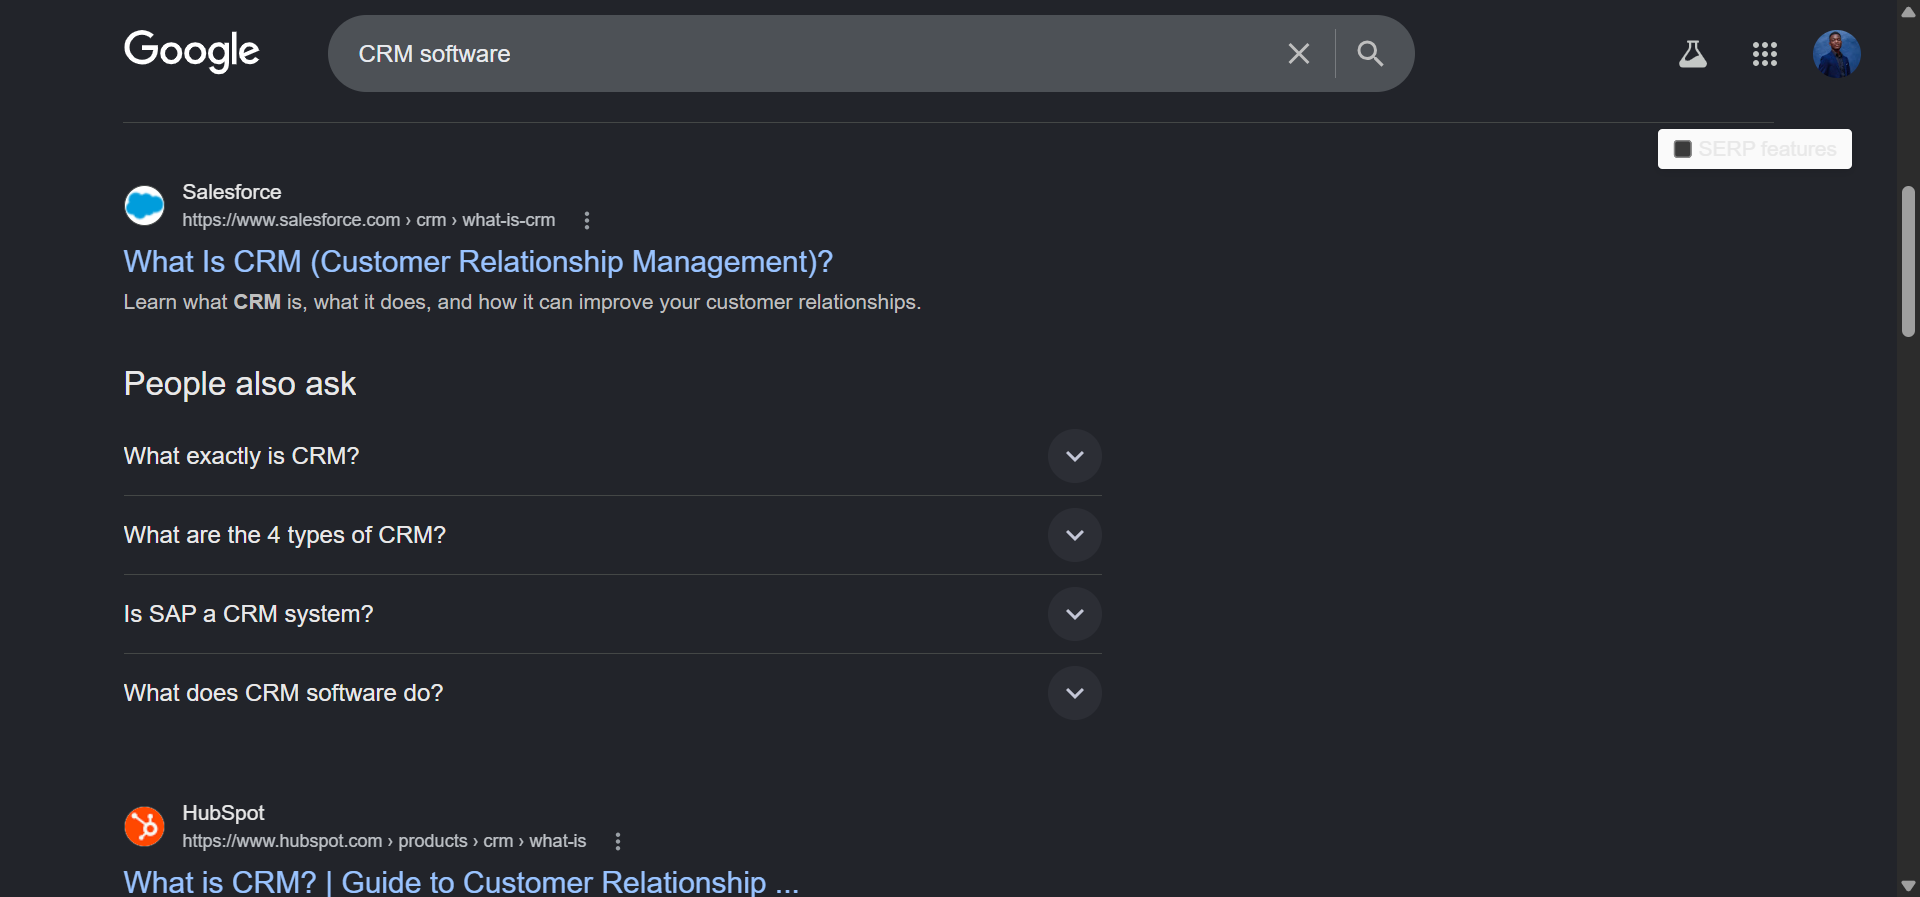The width and height of the screenshot is (1920, 897).
Task: Click the Google logo
Action: pos(192,51)
